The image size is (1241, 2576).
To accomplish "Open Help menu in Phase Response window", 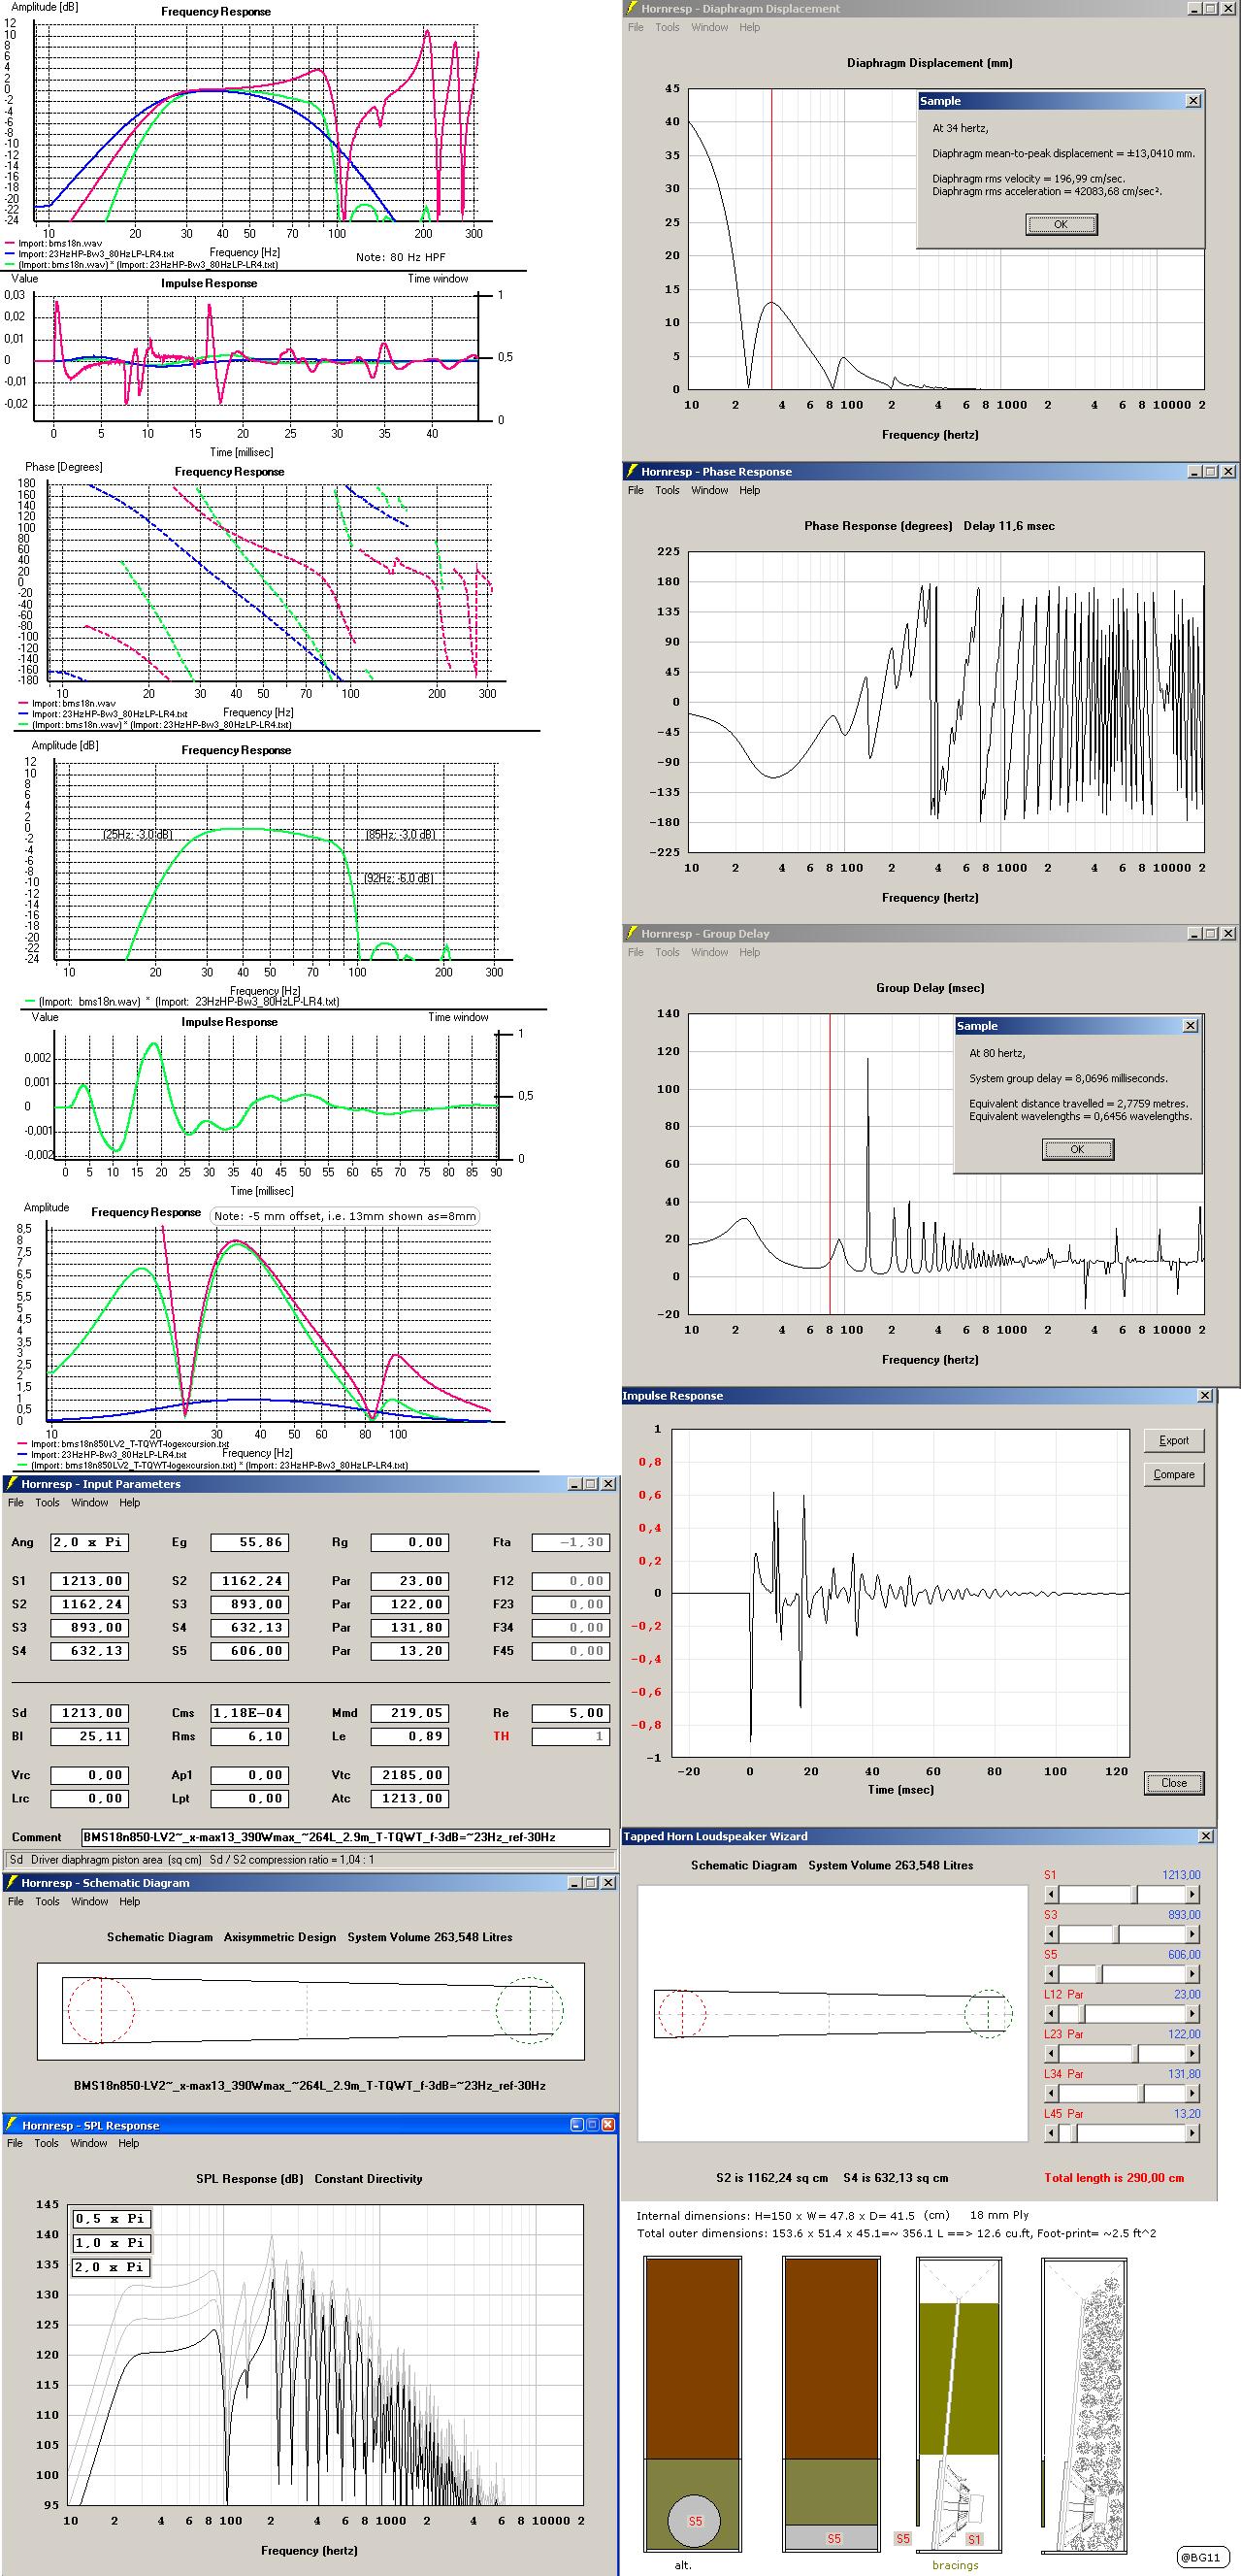I will (x=750, y=490).
